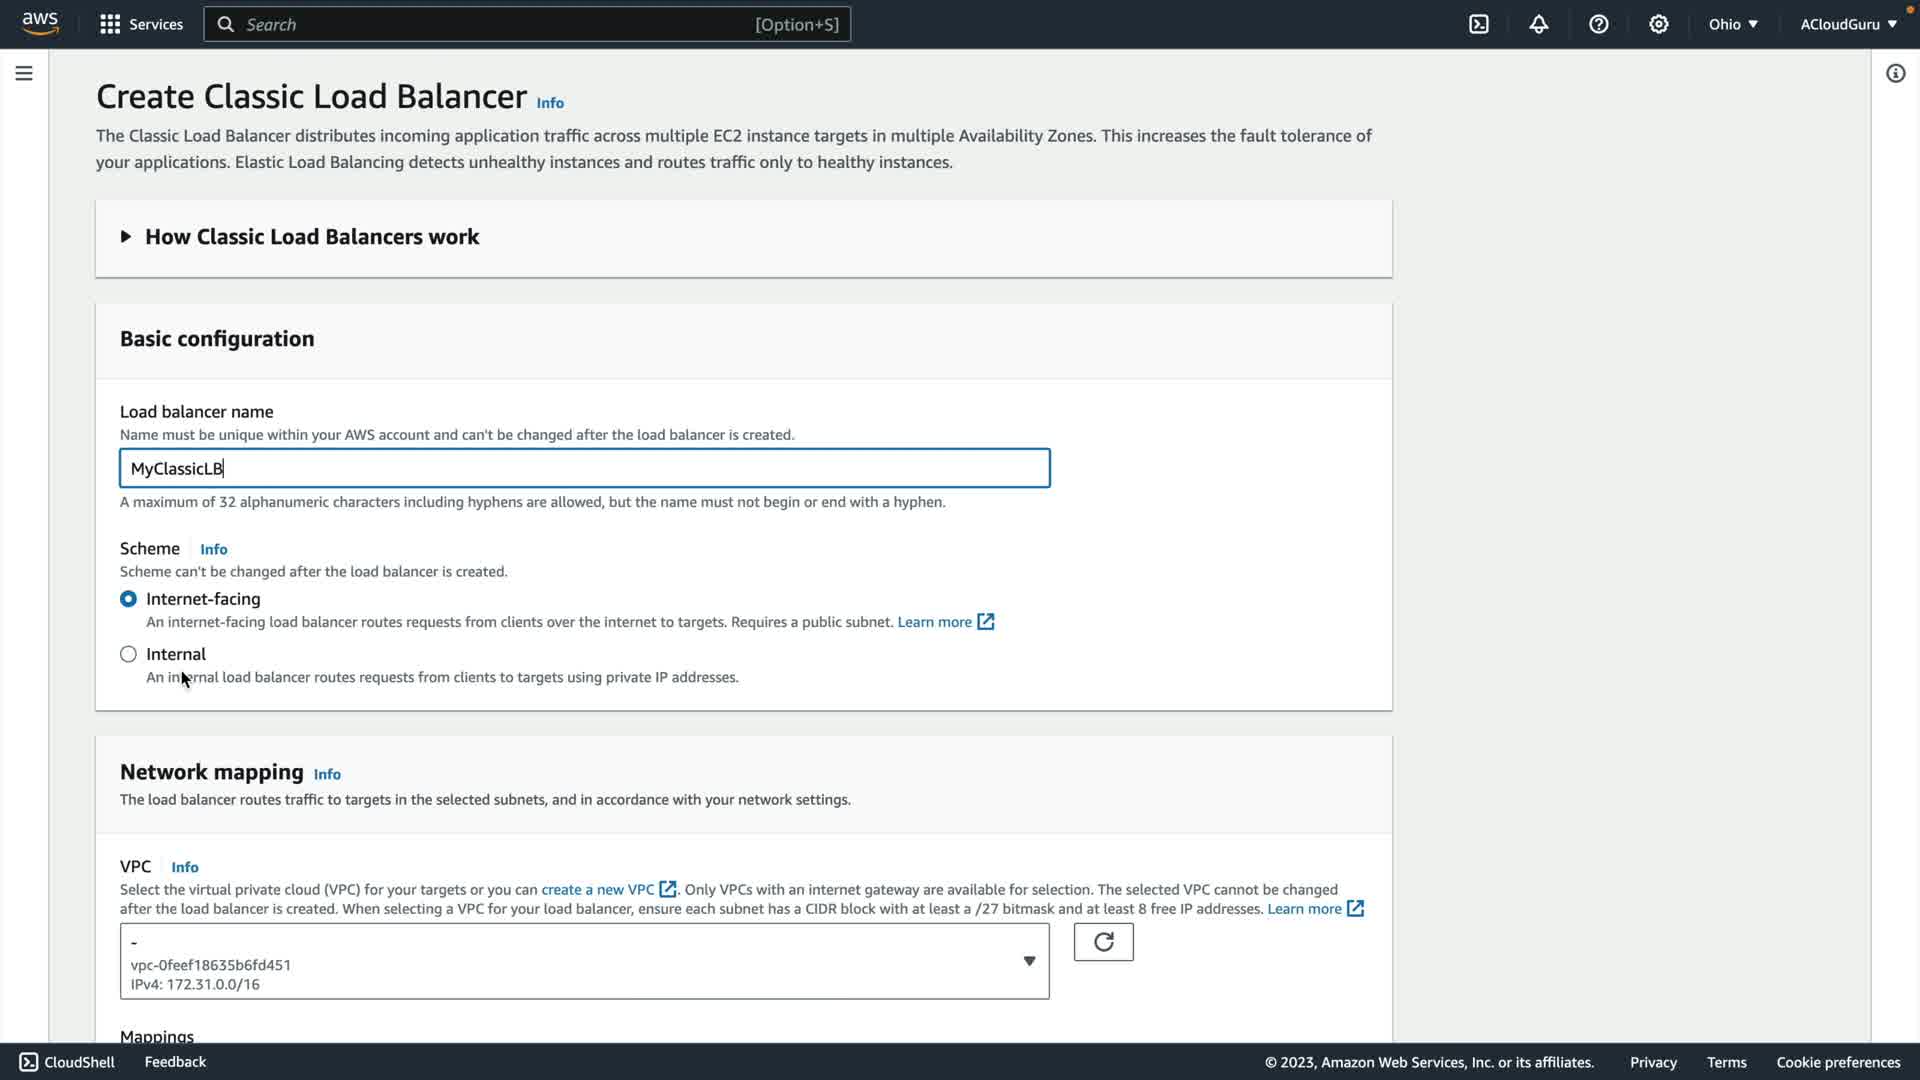Open the hamburger side navigation menu
The height and width of the screenshot is (1080, 1920).
pyautogui.click(x=24, y=73)
